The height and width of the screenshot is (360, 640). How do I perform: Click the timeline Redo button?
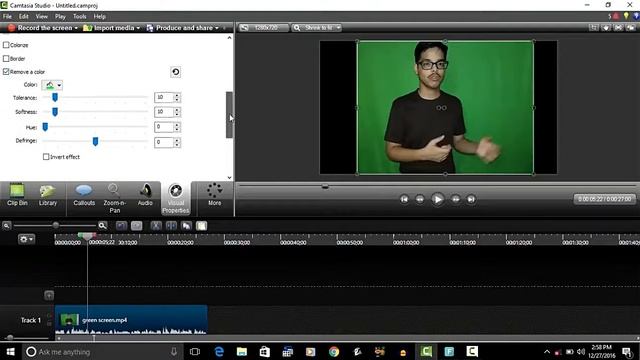click(x=137, y=226)
